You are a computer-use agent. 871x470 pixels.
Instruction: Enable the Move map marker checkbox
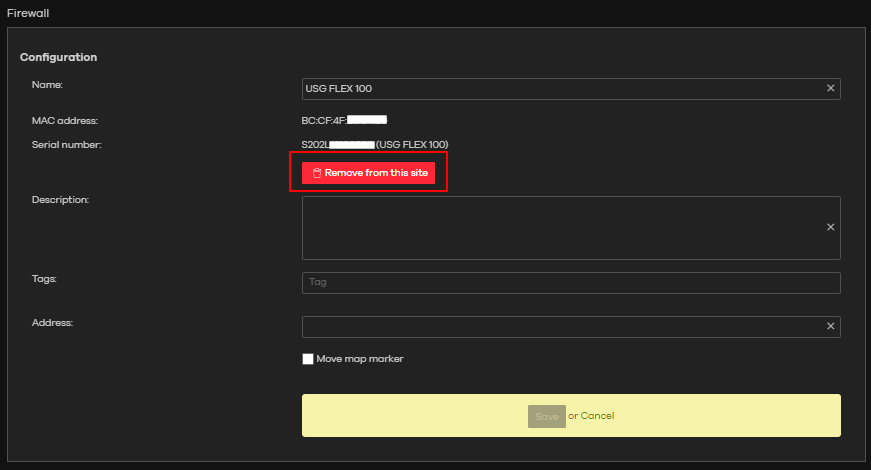tap(308, 359)
